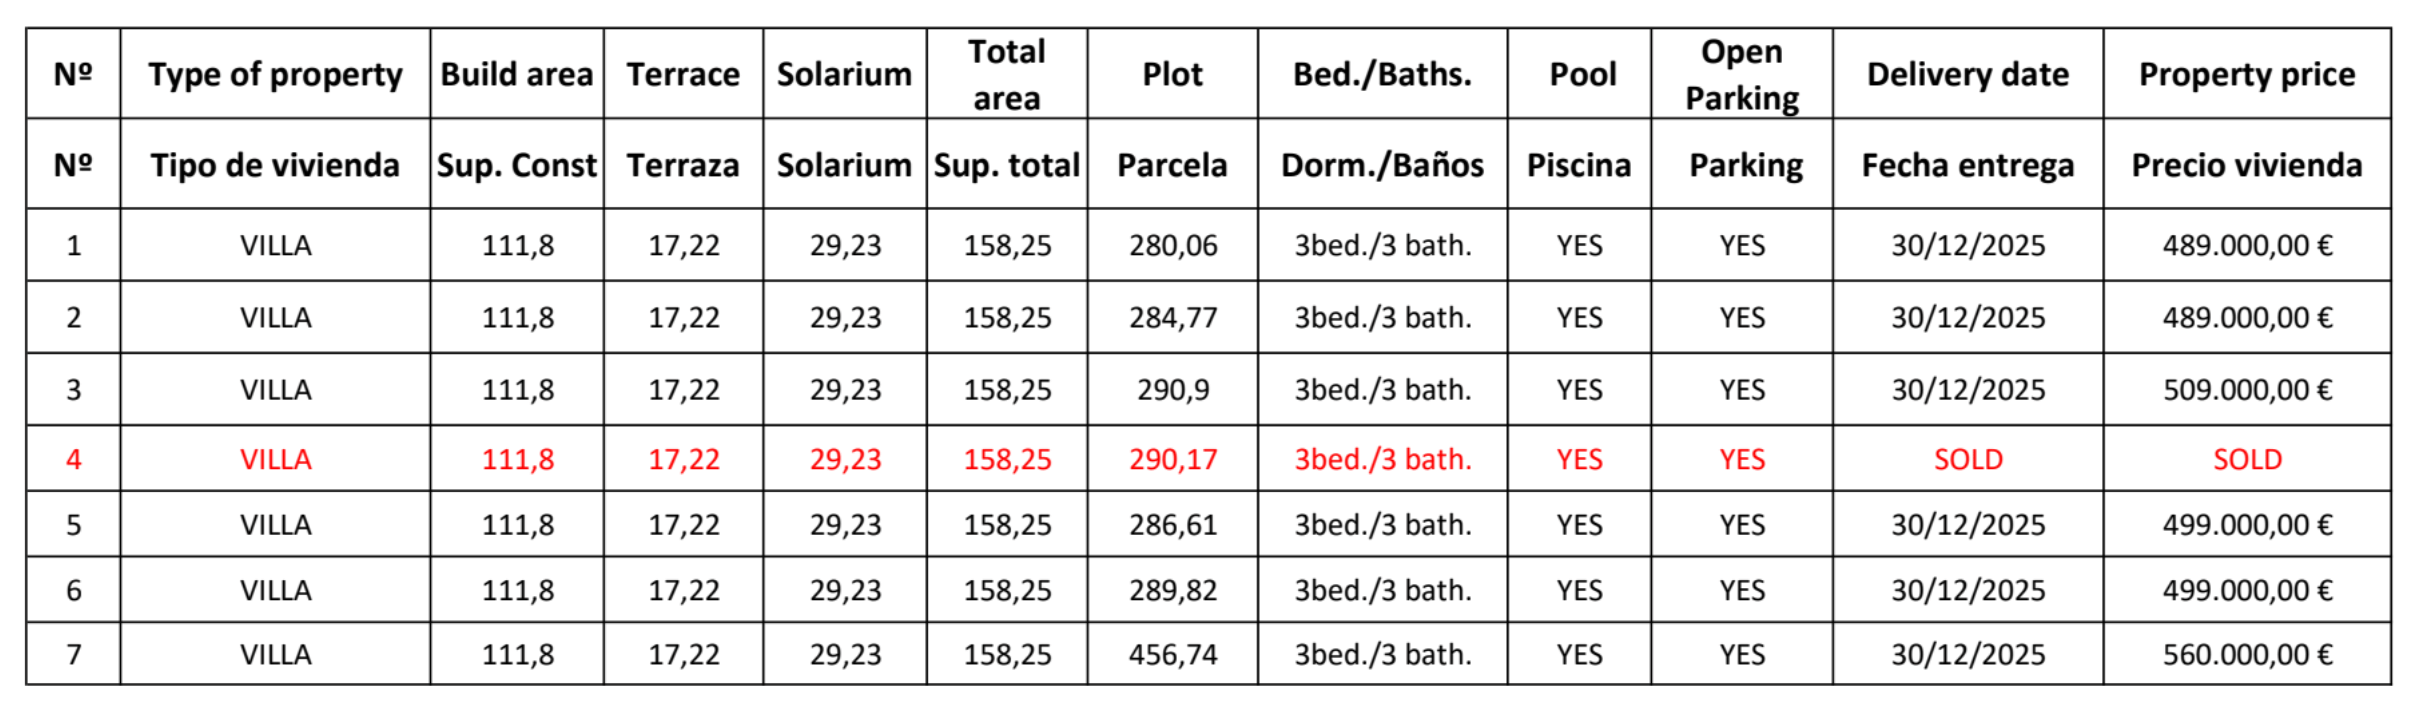This screenshot has height=720, width=2428.
Task: Select the 'Tipo de vivienda' header cell
Action: click(275, 165)
